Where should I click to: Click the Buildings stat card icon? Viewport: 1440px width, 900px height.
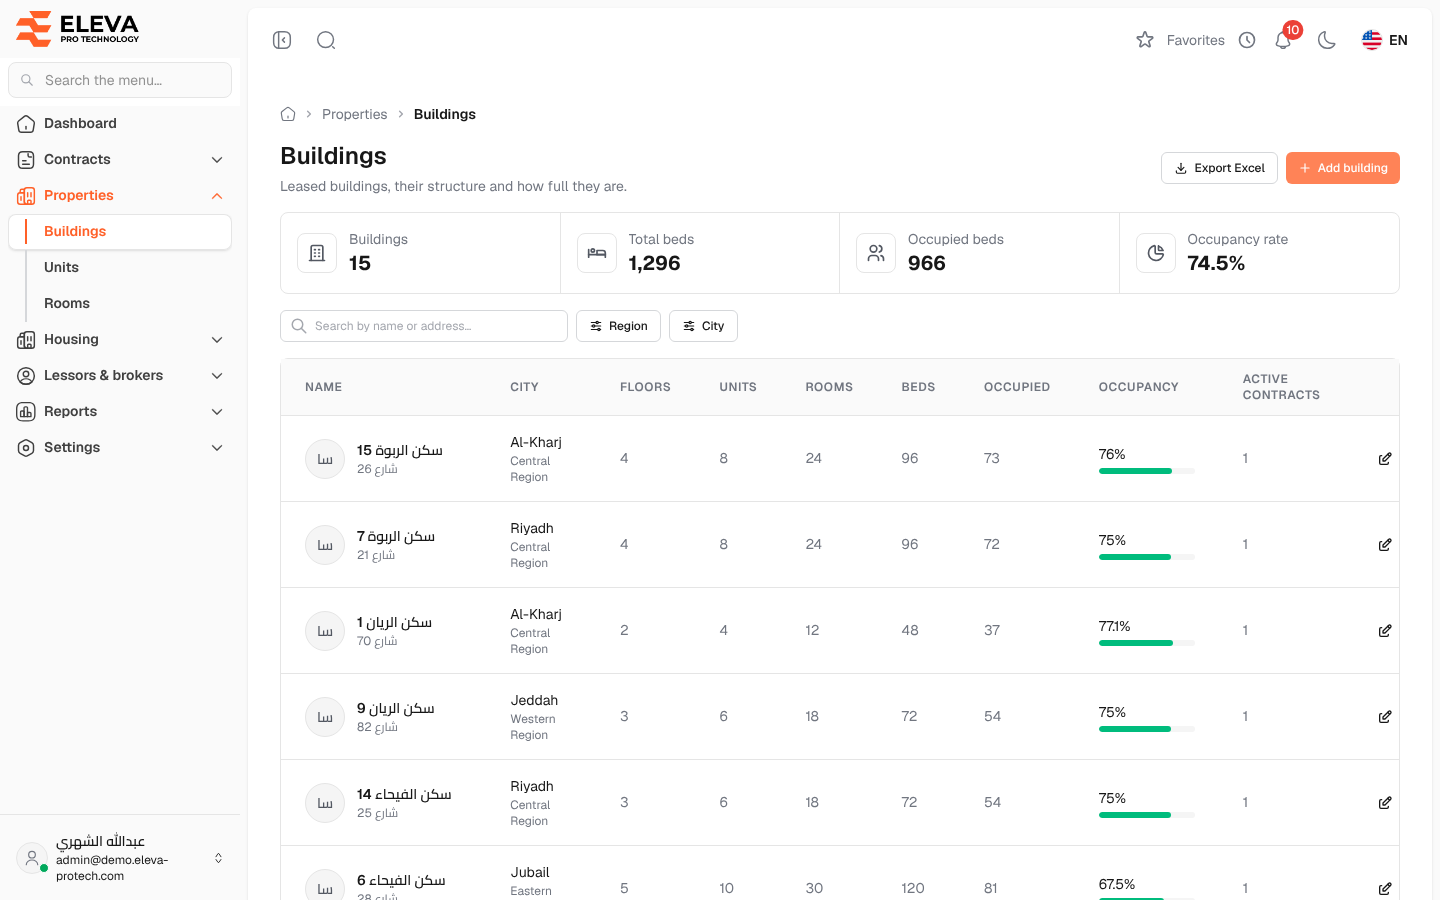click(x=317, y=253)
